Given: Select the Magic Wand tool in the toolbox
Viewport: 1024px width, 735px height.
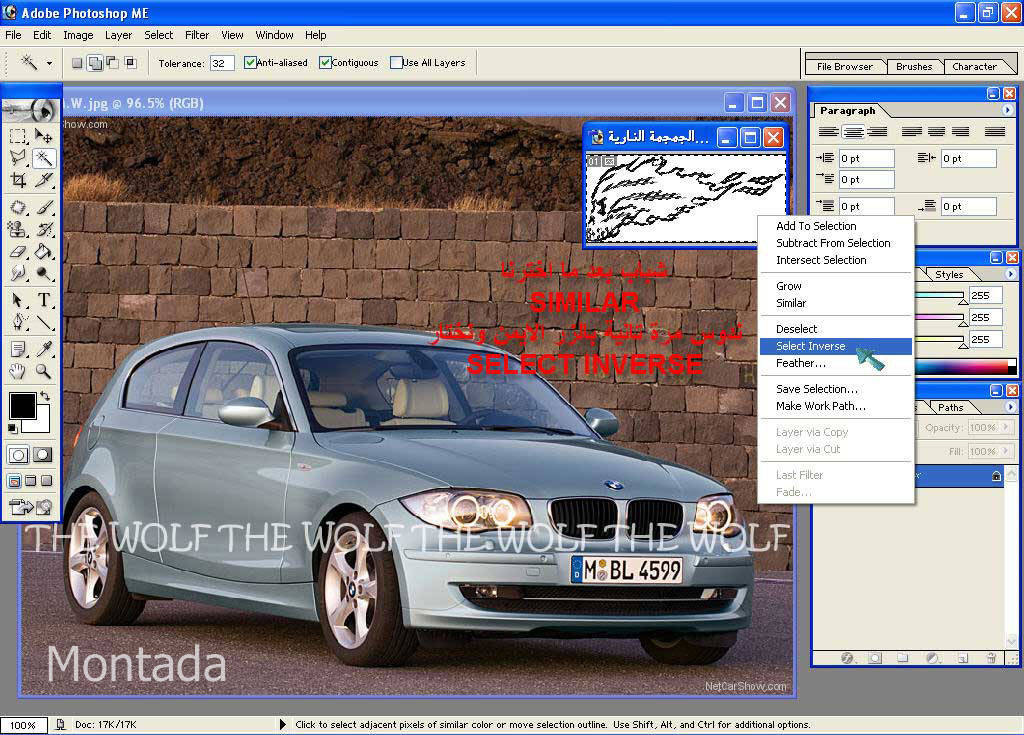Looking at the screenshot, I should (44, 158).
